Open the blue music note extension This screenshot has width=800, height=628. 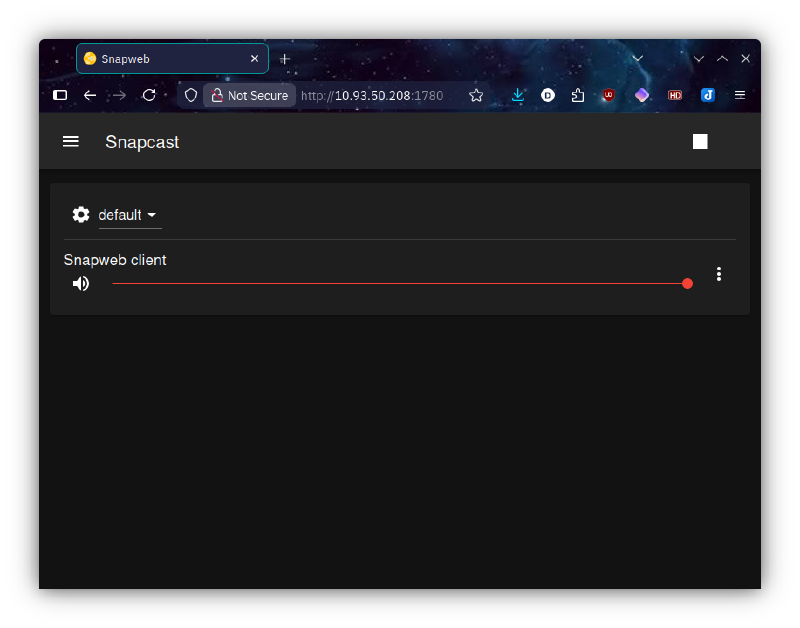(708, 95)
